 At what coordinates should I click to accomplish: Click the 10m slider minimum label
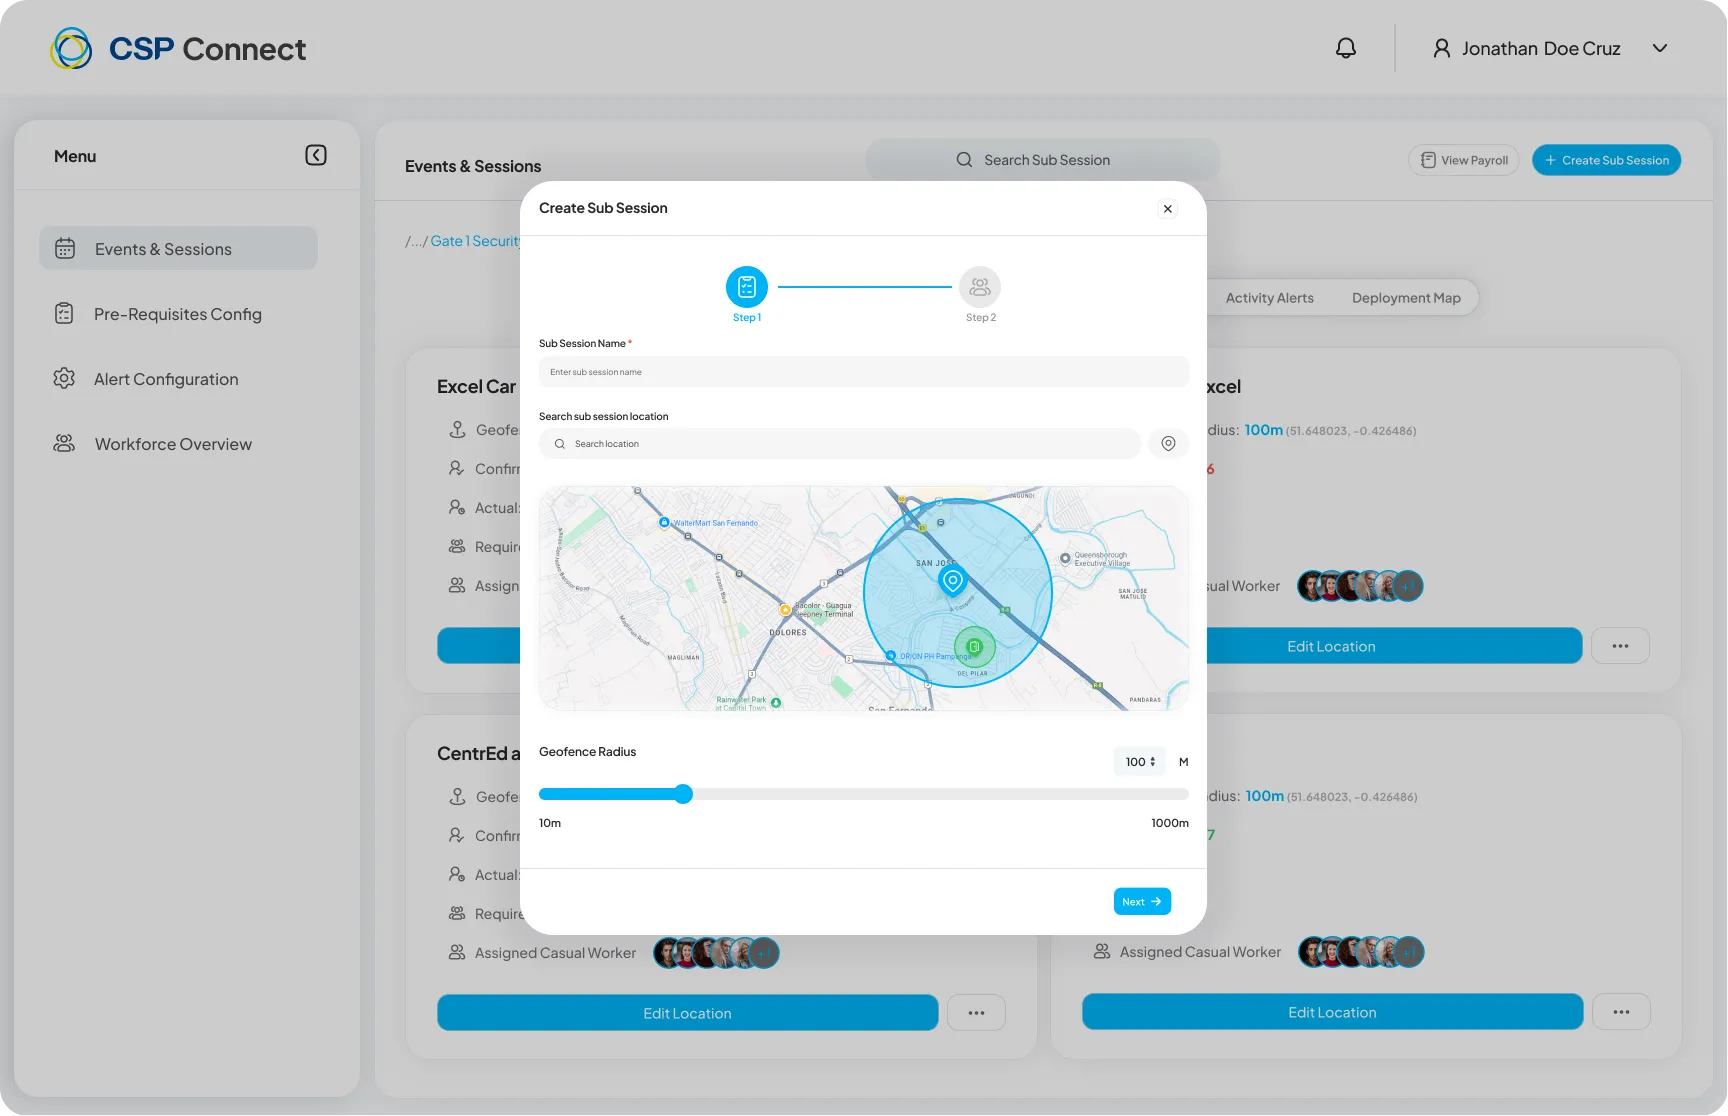(x=550, y=823)
